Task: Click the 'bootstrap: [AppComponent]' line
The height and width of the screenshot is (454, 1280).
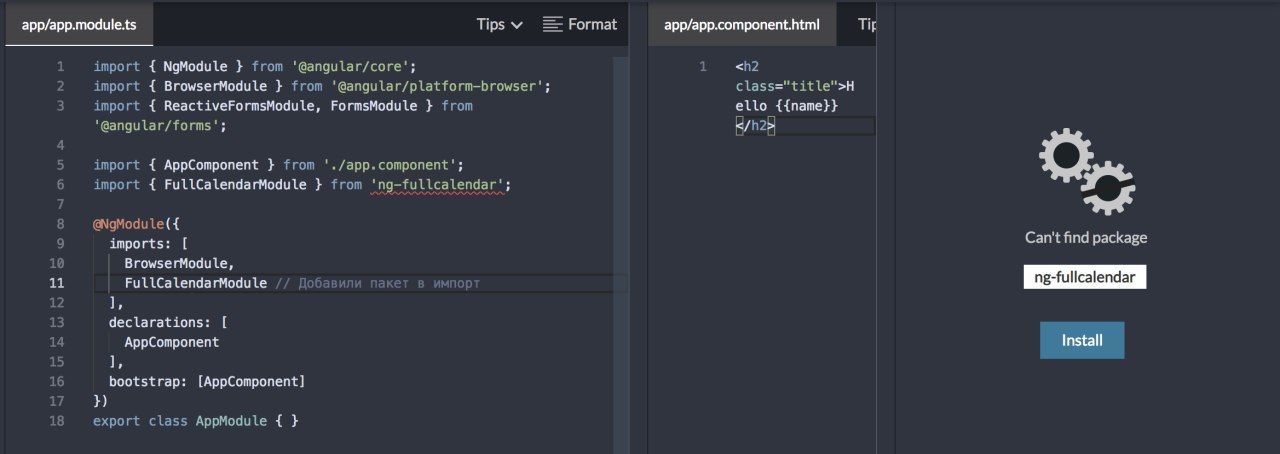Action: [x=207, y=382]
